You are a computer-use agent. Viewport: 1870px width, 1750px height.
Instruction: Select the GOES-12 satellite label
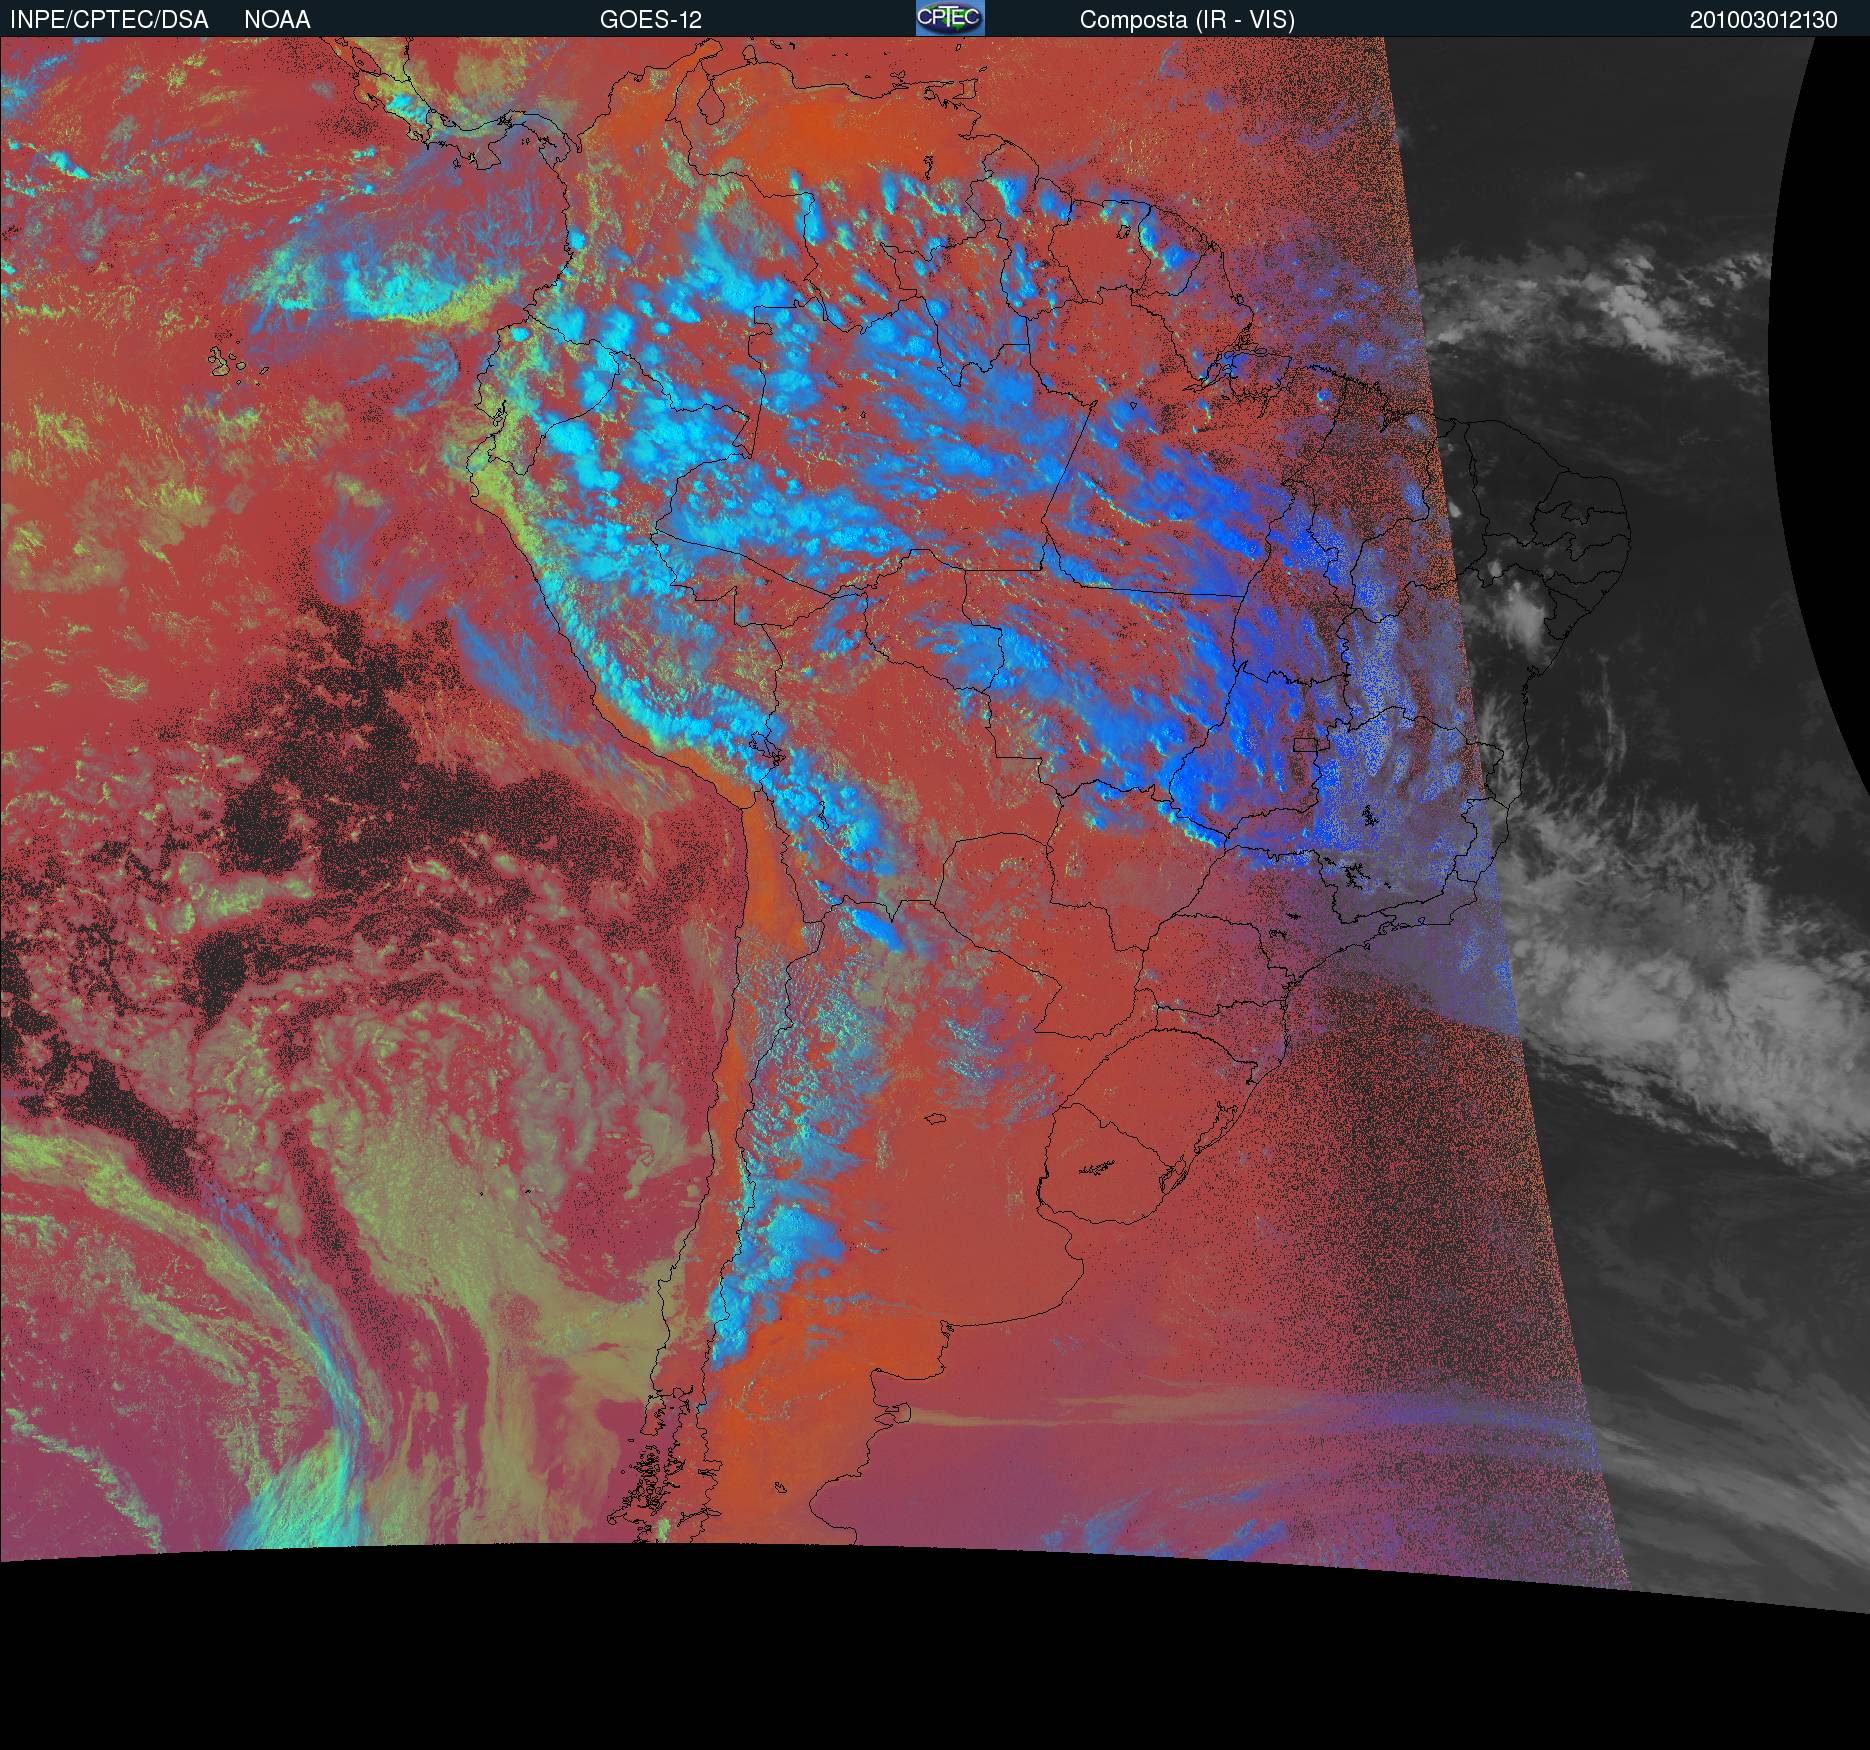650,19
